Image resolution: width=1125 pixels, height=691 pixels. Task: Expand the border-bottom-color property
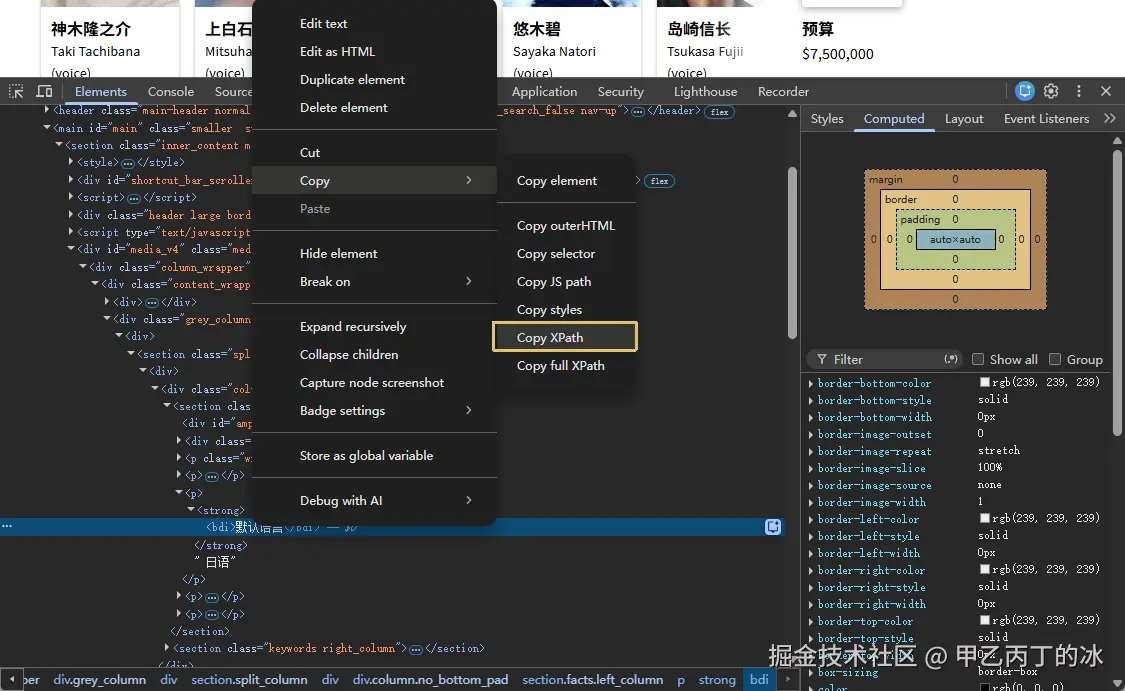point(811,383)
